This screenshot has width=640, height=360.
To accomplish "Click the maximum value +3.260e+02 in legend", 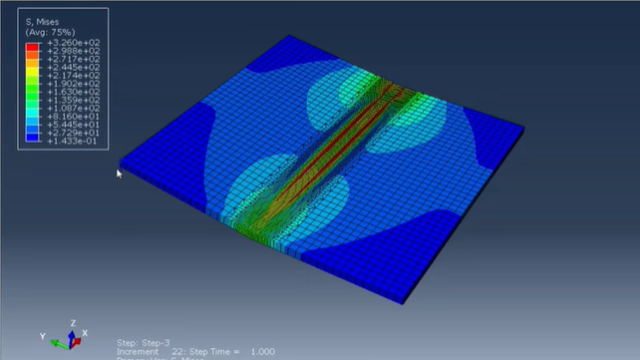I will tap(73, 43).
